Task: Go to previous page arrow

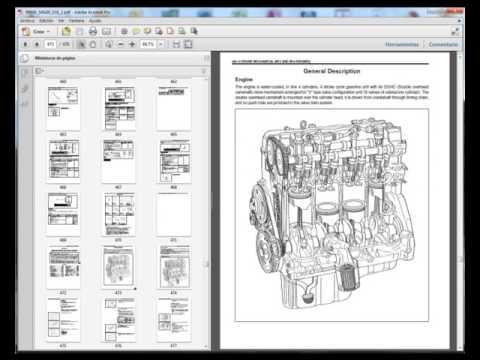Action: (x=26, y=44)
